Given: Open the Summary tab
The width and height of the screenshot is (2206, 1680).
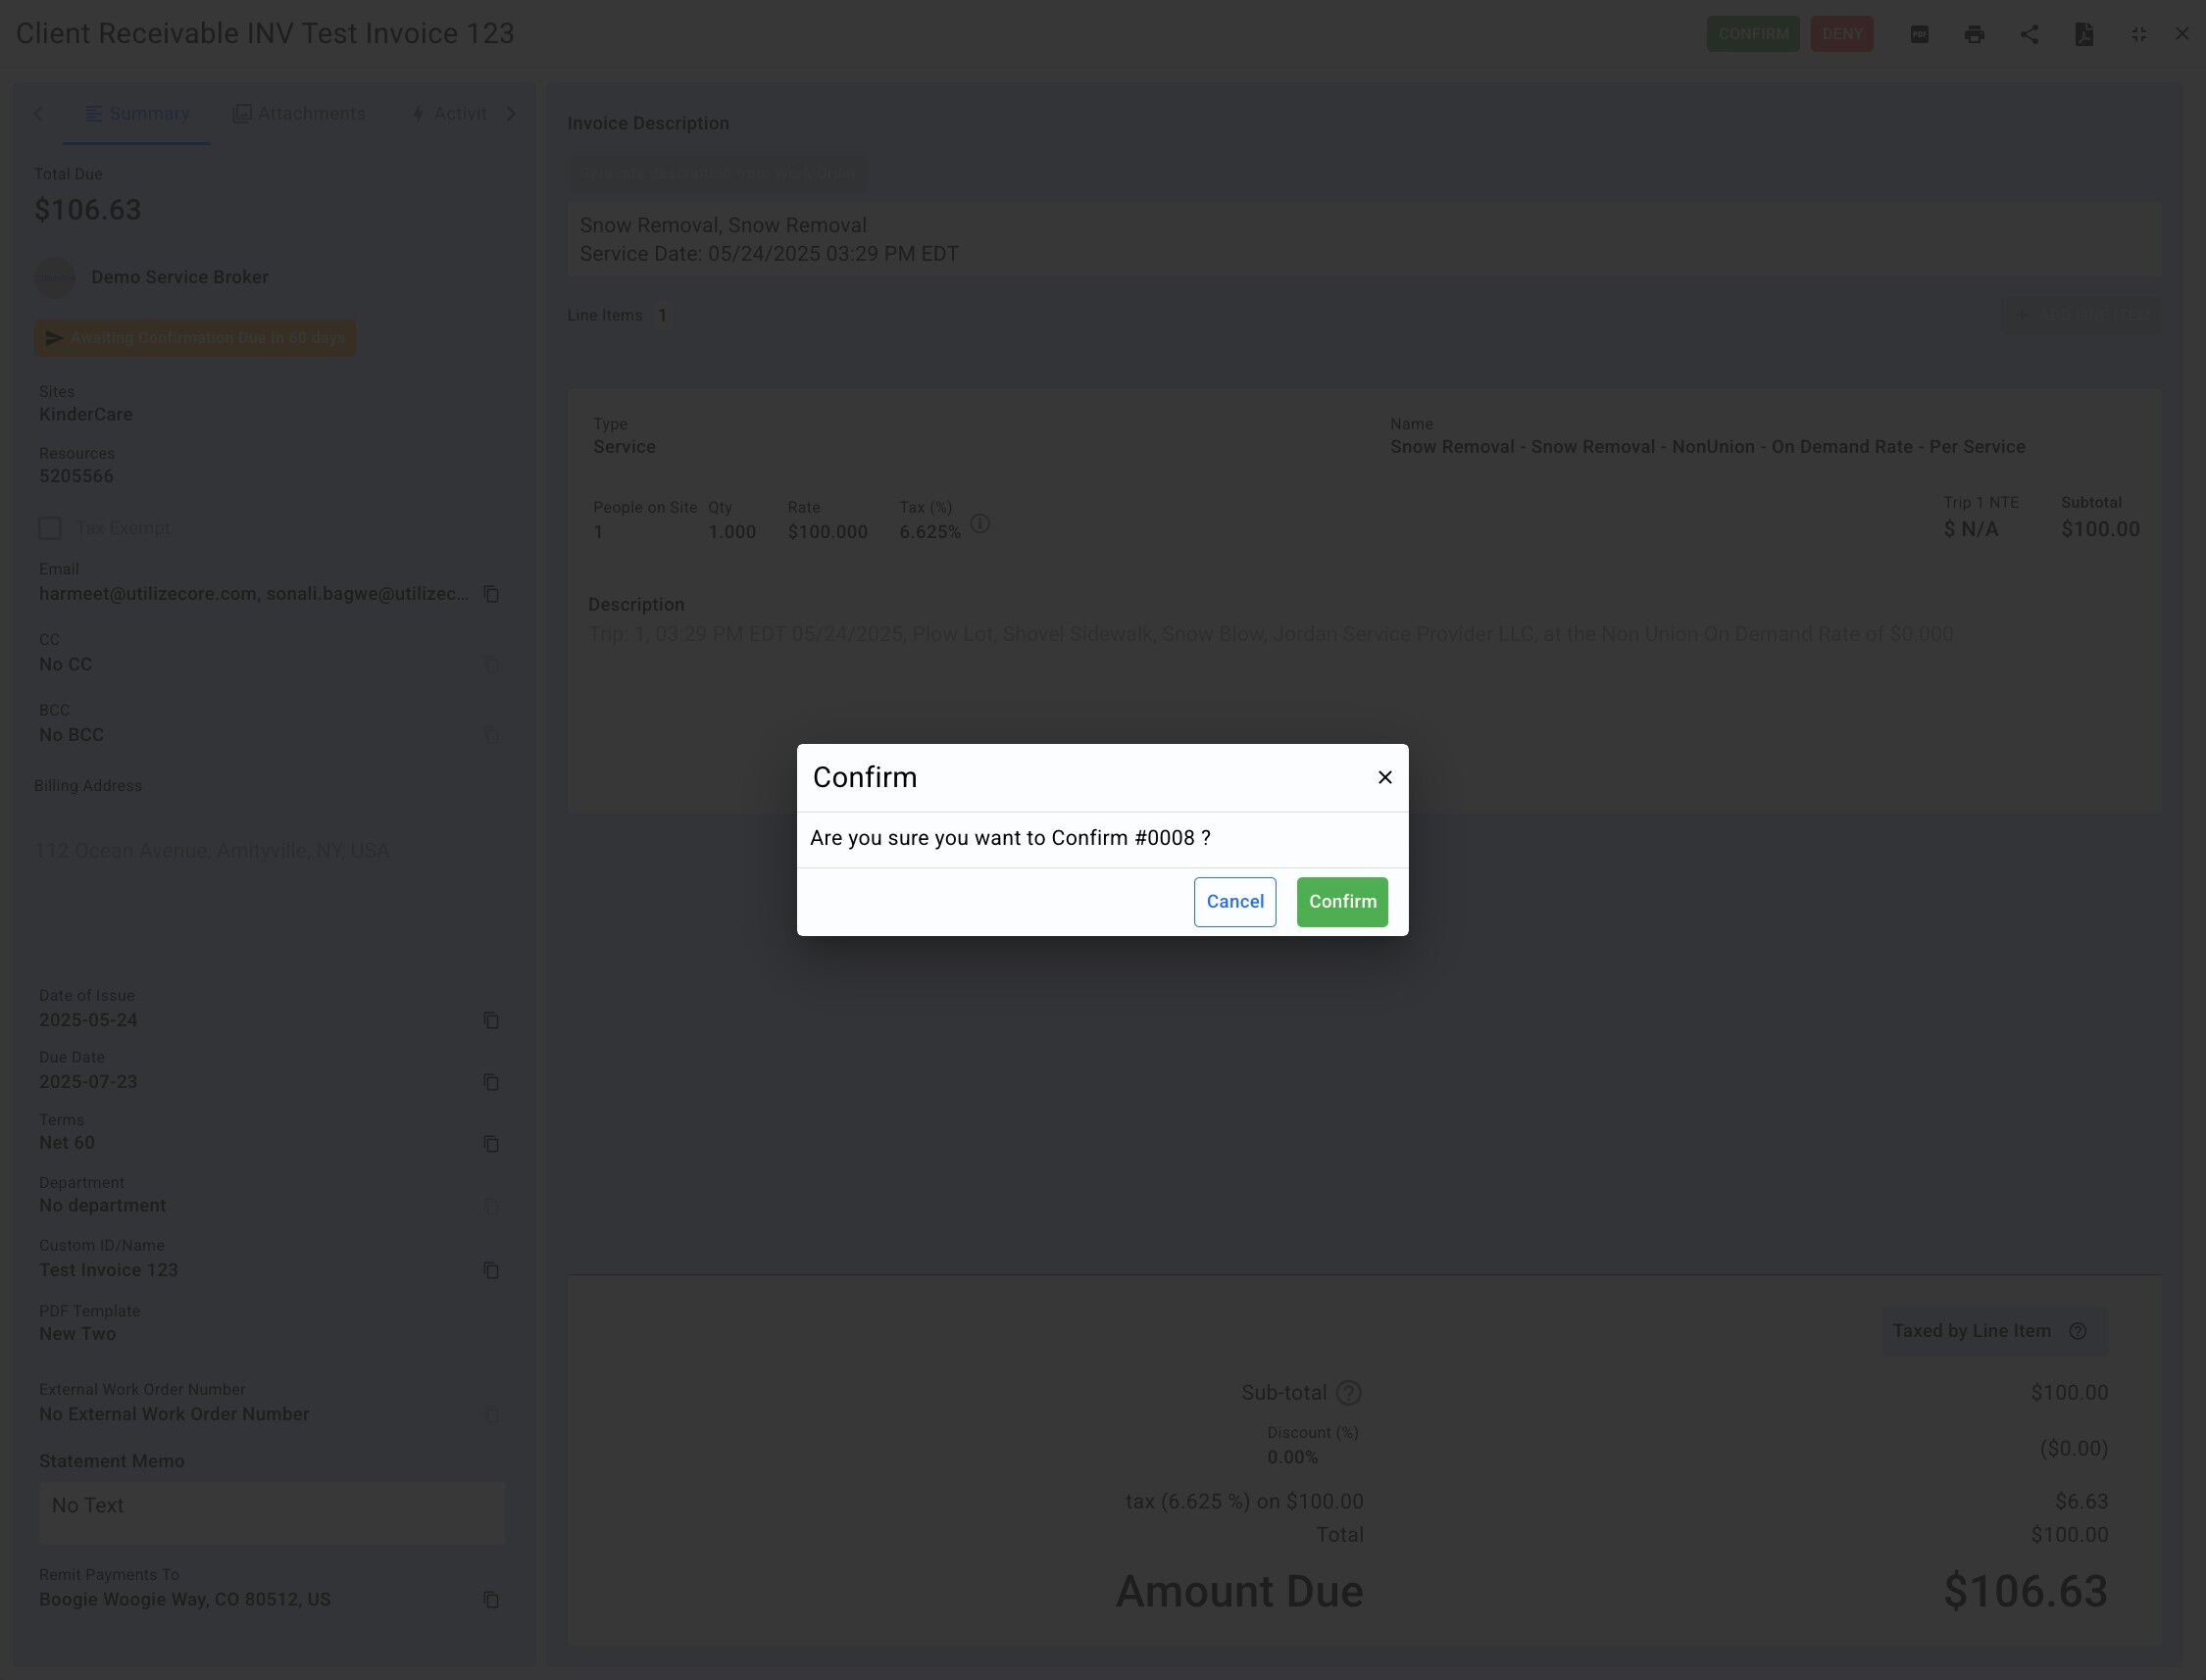Looking at the screenshot, I should point(137,114).
